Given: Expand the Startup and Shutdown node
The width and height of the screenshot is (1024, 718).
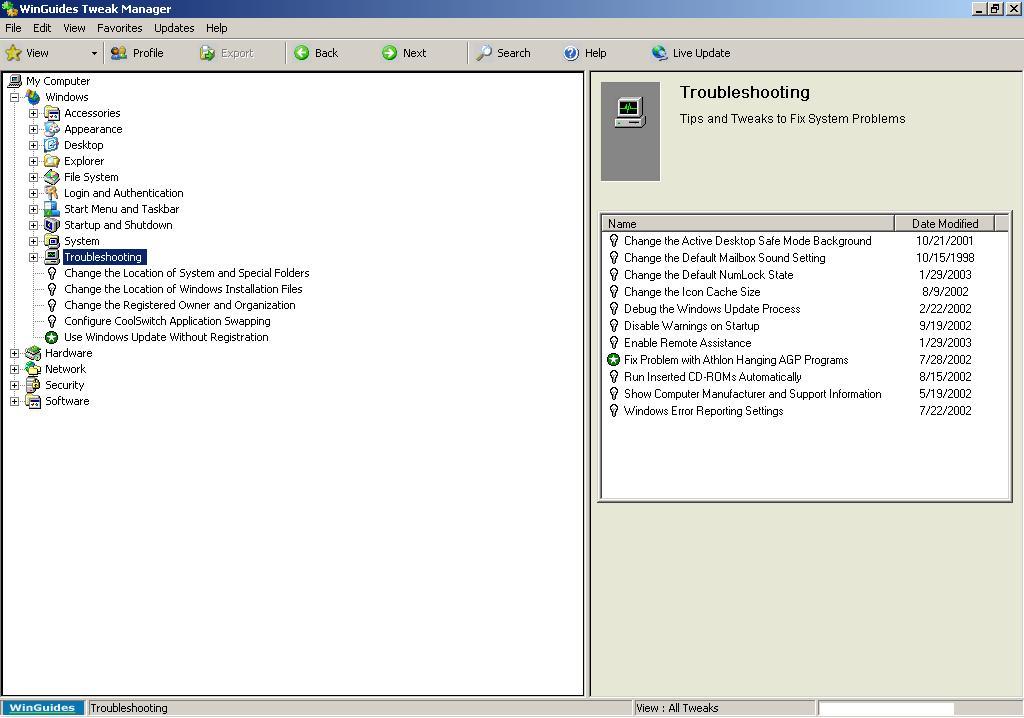Looking at the screenshot, I should click(x=33, y=225).
